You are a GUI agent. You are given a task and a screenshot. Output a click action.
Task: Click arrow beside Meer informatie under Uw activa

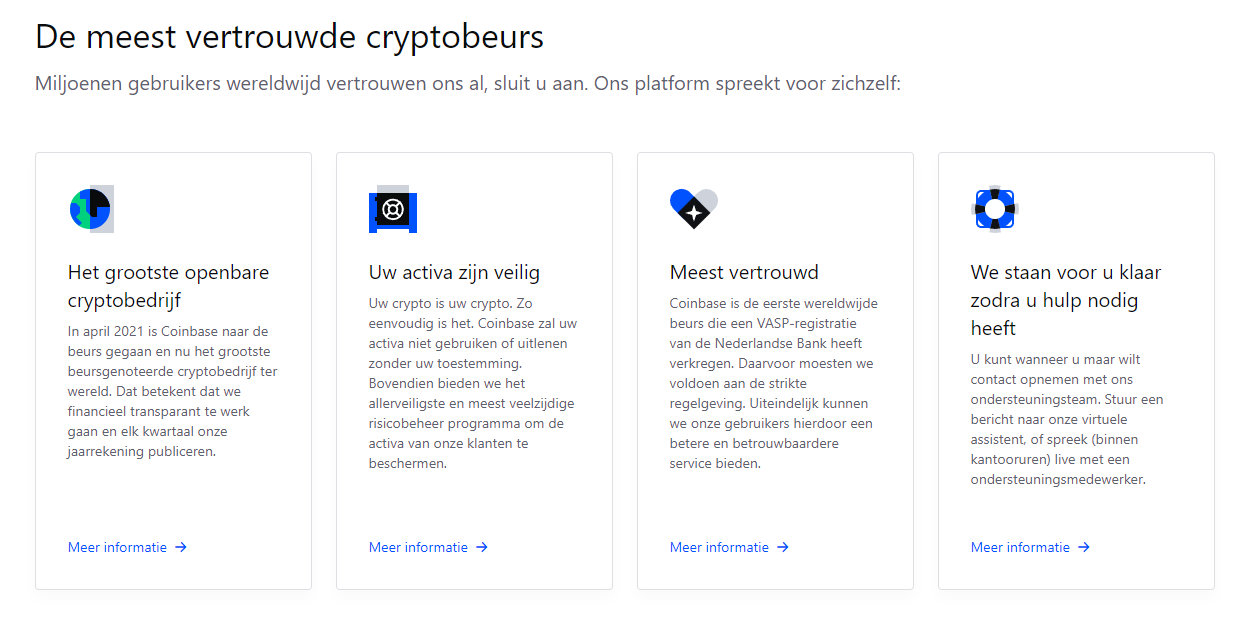(482, 547)
